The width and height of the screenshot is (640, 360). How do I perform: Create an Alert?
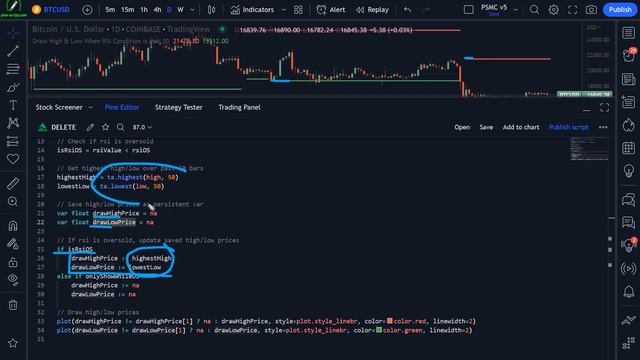point(331,10)
